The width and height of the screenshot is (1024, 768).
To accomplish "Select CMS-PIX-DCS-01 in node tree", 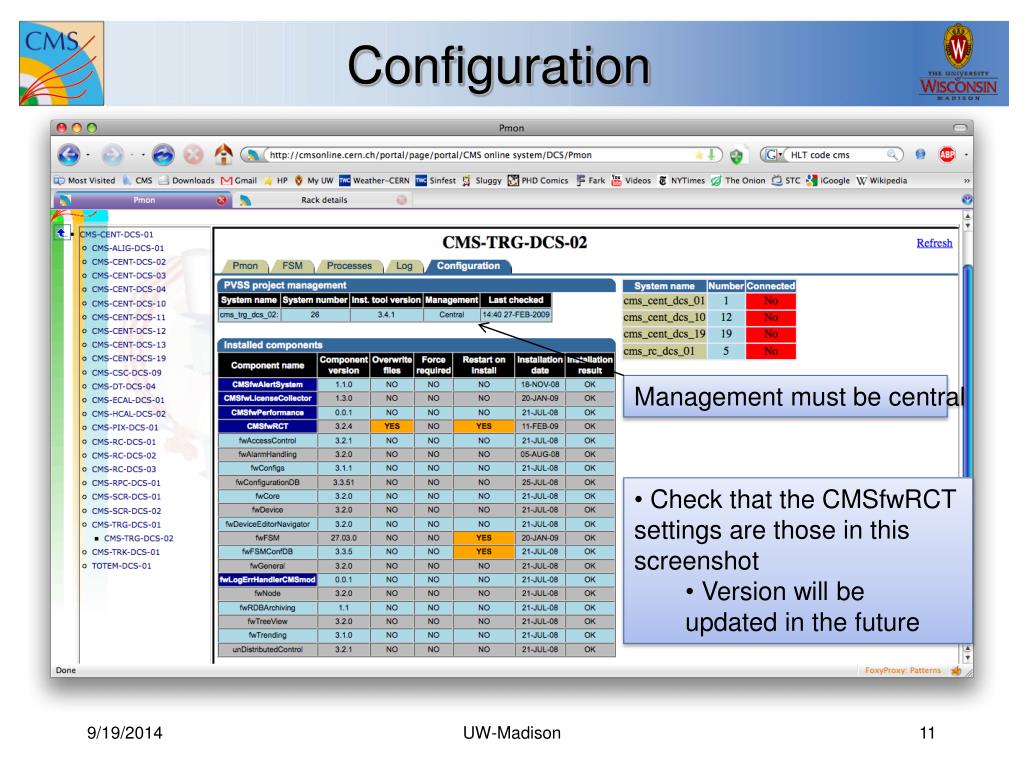I will pyautogui.click(x=125, y=428).
